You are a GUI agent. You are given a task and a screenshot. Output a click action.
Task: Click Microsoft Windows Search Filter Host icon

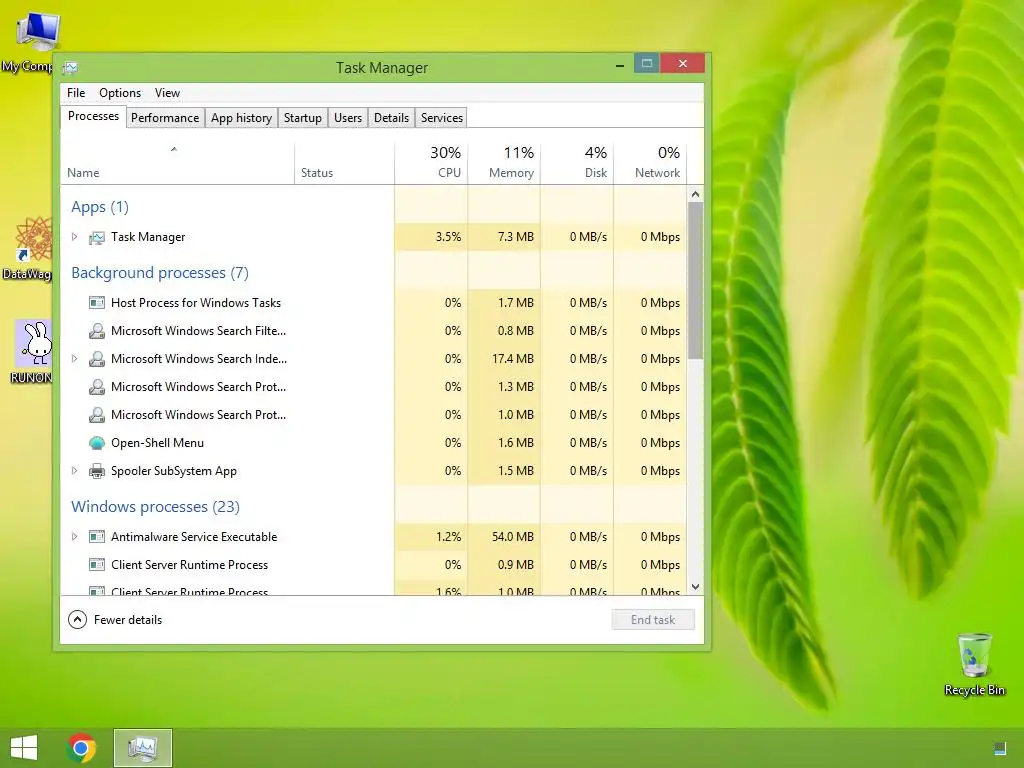tap(97, 331)
